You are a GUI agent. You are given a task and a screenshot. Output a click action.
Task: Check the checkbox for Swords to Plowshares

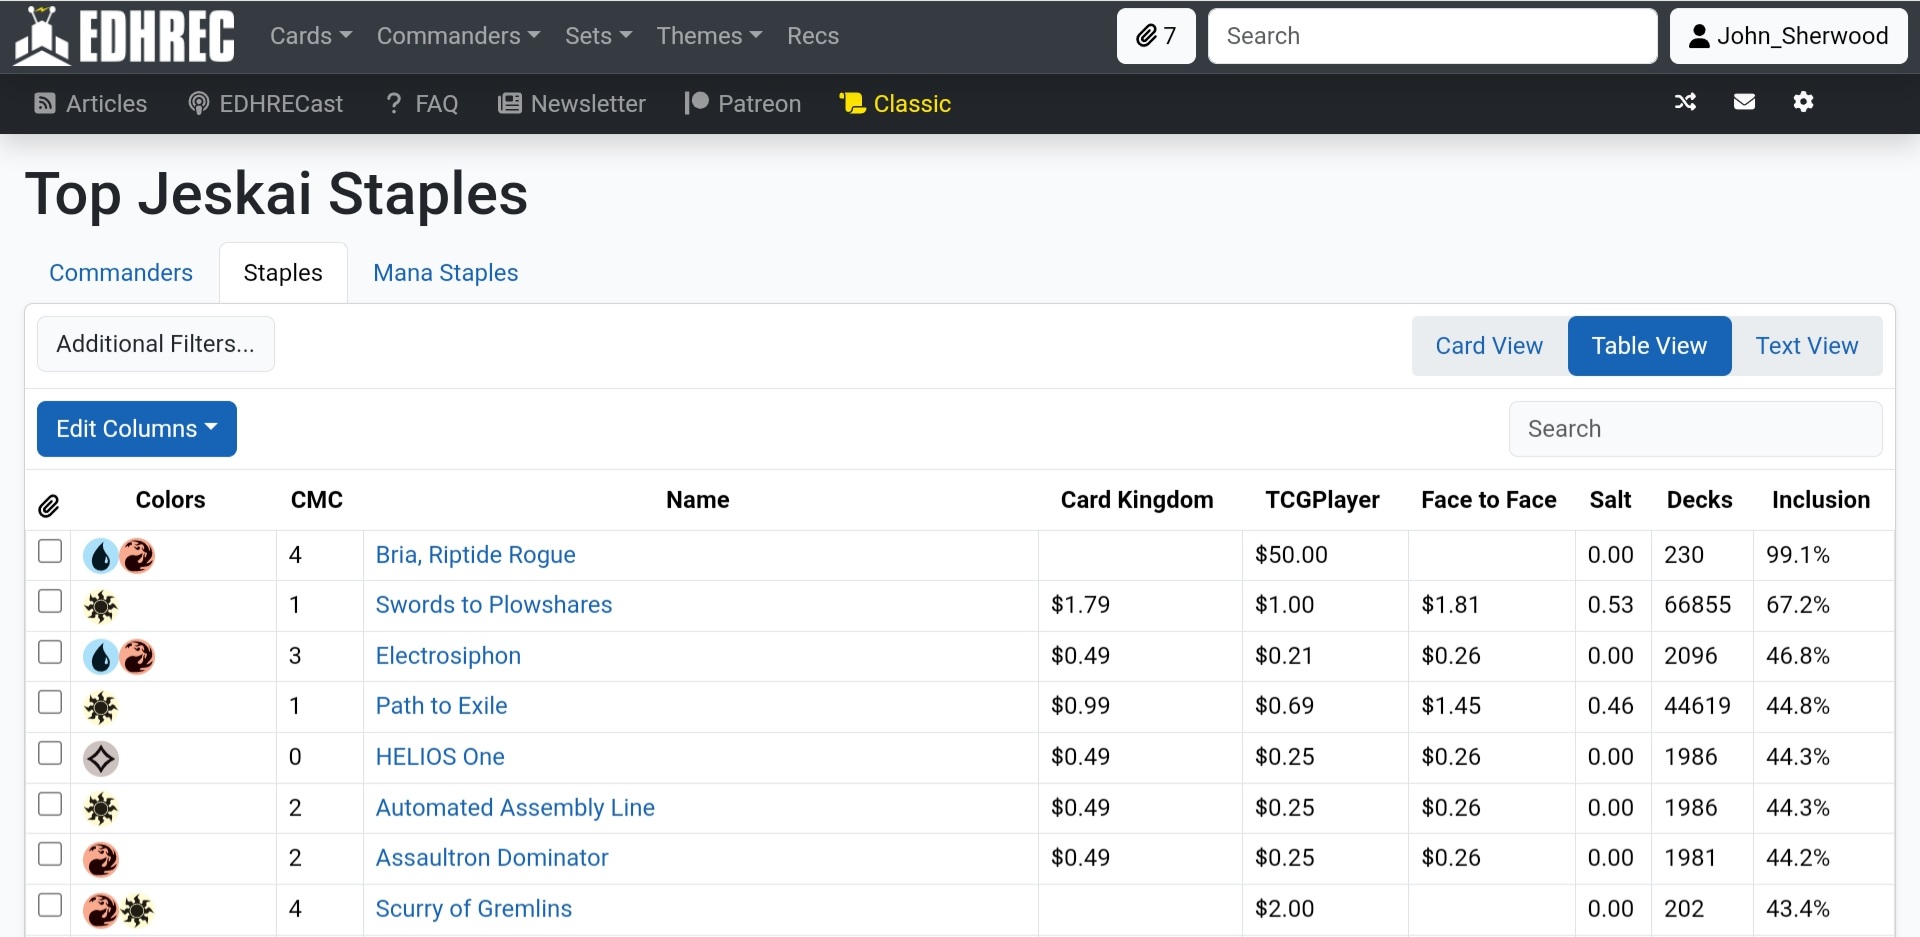point(49,601)
